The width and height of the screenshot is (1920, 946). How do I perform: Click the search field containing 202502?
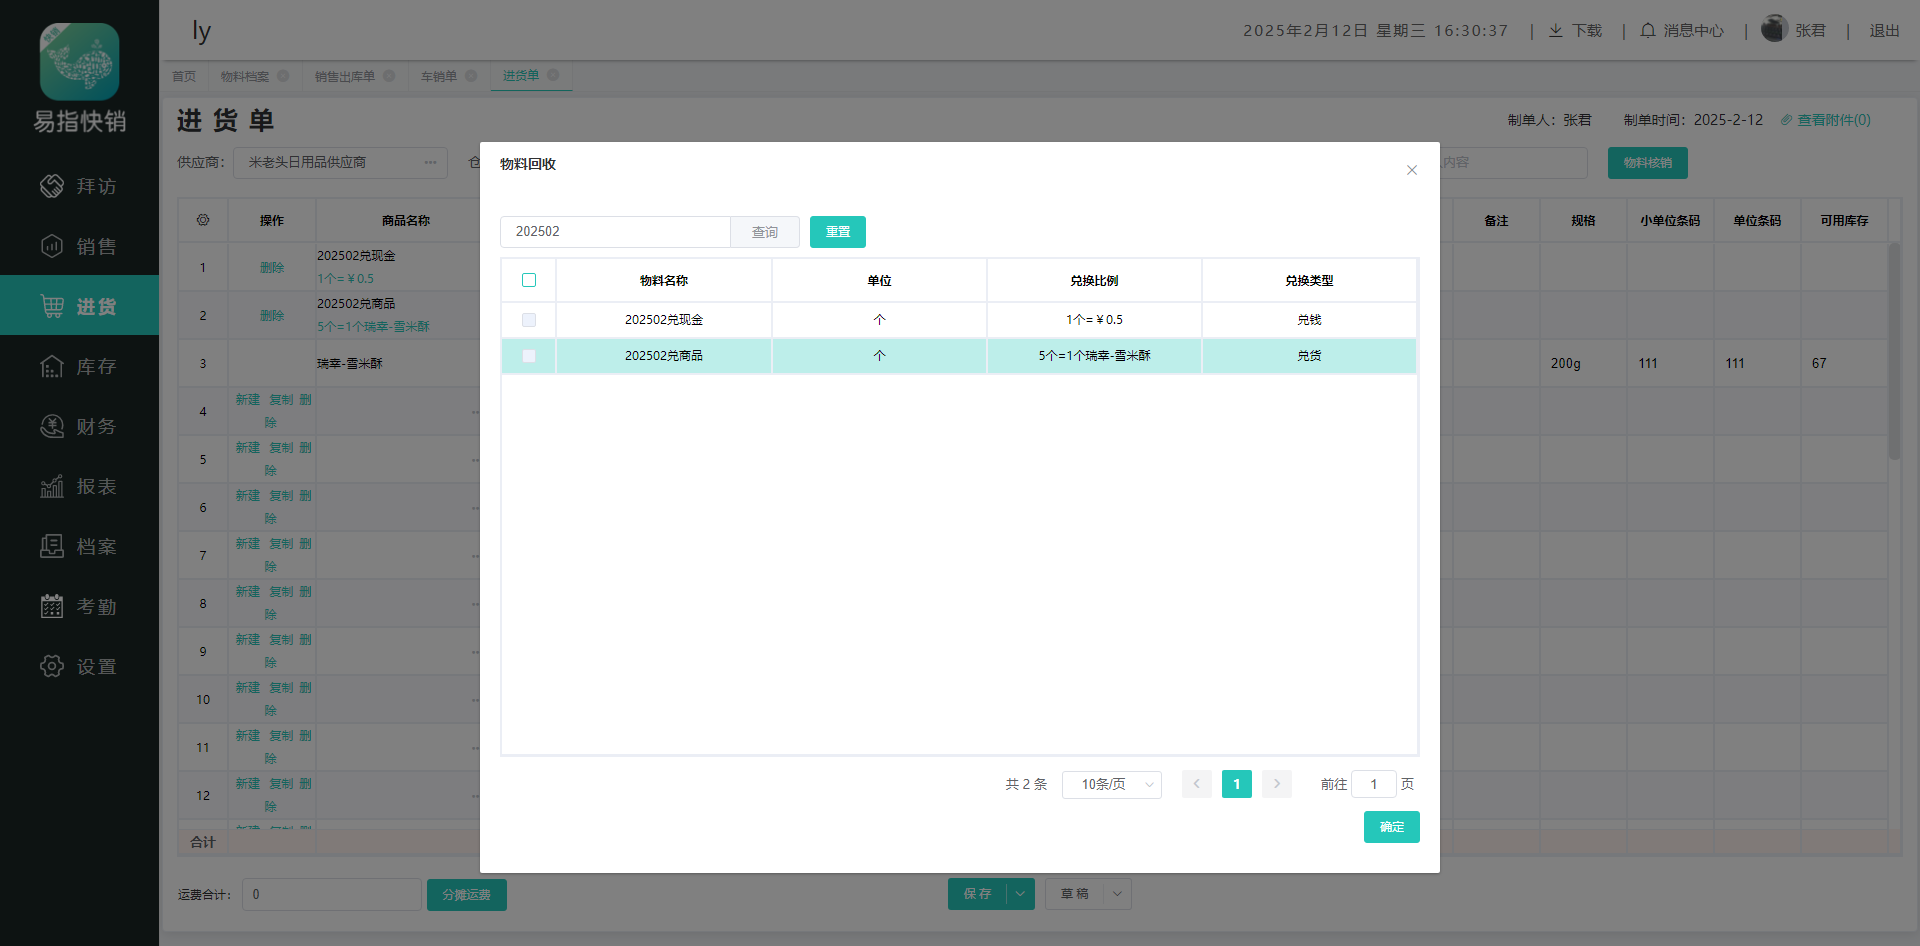click(615, 232)
